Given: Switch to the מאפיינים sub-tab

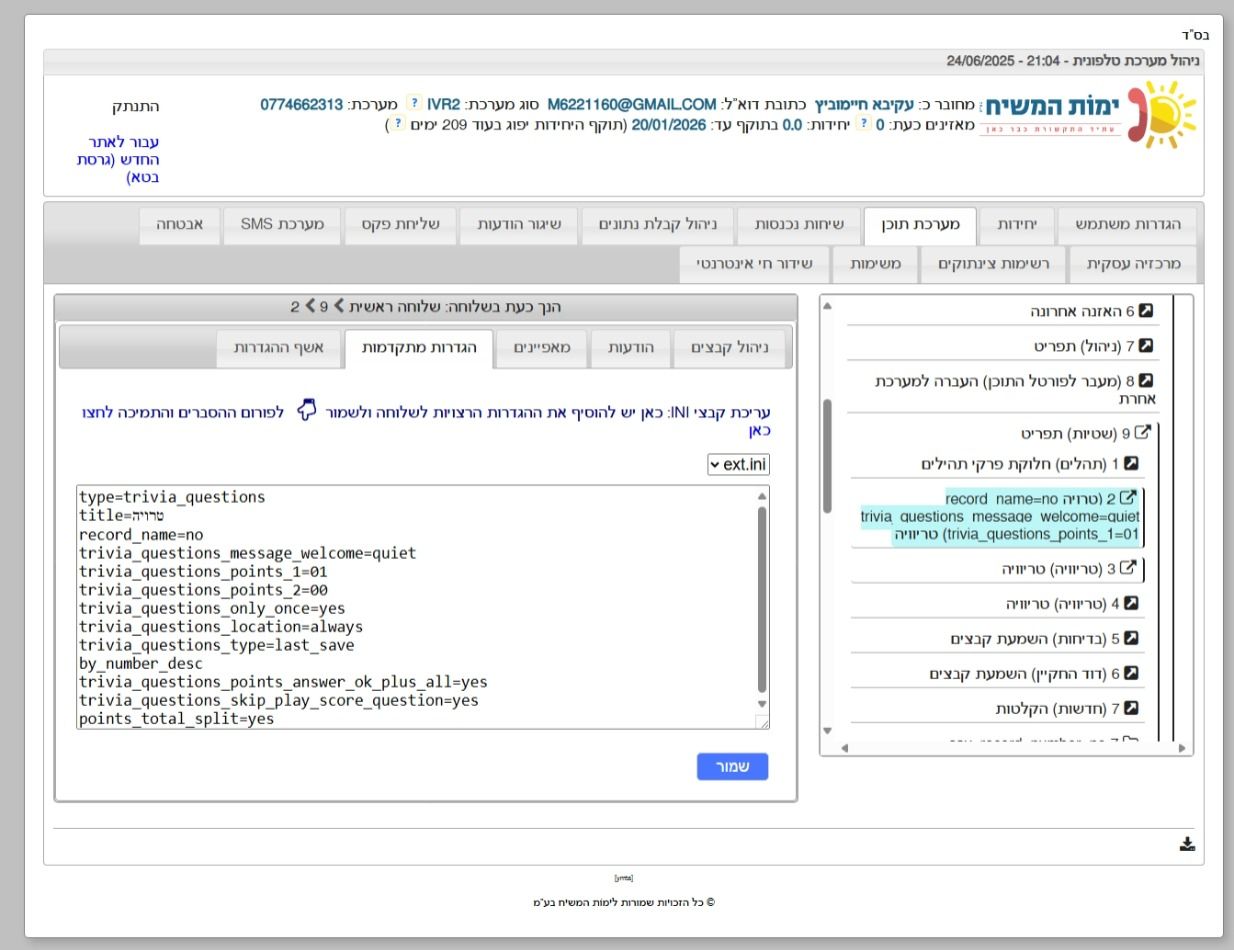Looking at the screenshot, I should point(542,347).
